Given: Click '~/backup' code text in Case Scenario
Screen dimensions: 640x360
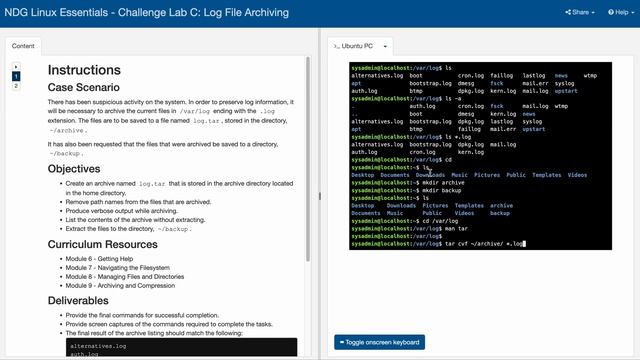Looking at the screenshot, I should [x=65, y=154].
